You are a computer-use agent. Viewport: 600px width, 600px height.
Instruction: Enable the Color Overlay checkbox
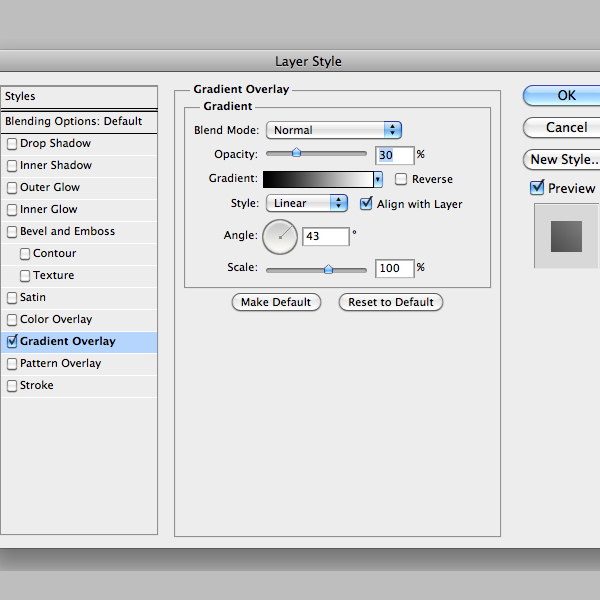click(12, 320)
